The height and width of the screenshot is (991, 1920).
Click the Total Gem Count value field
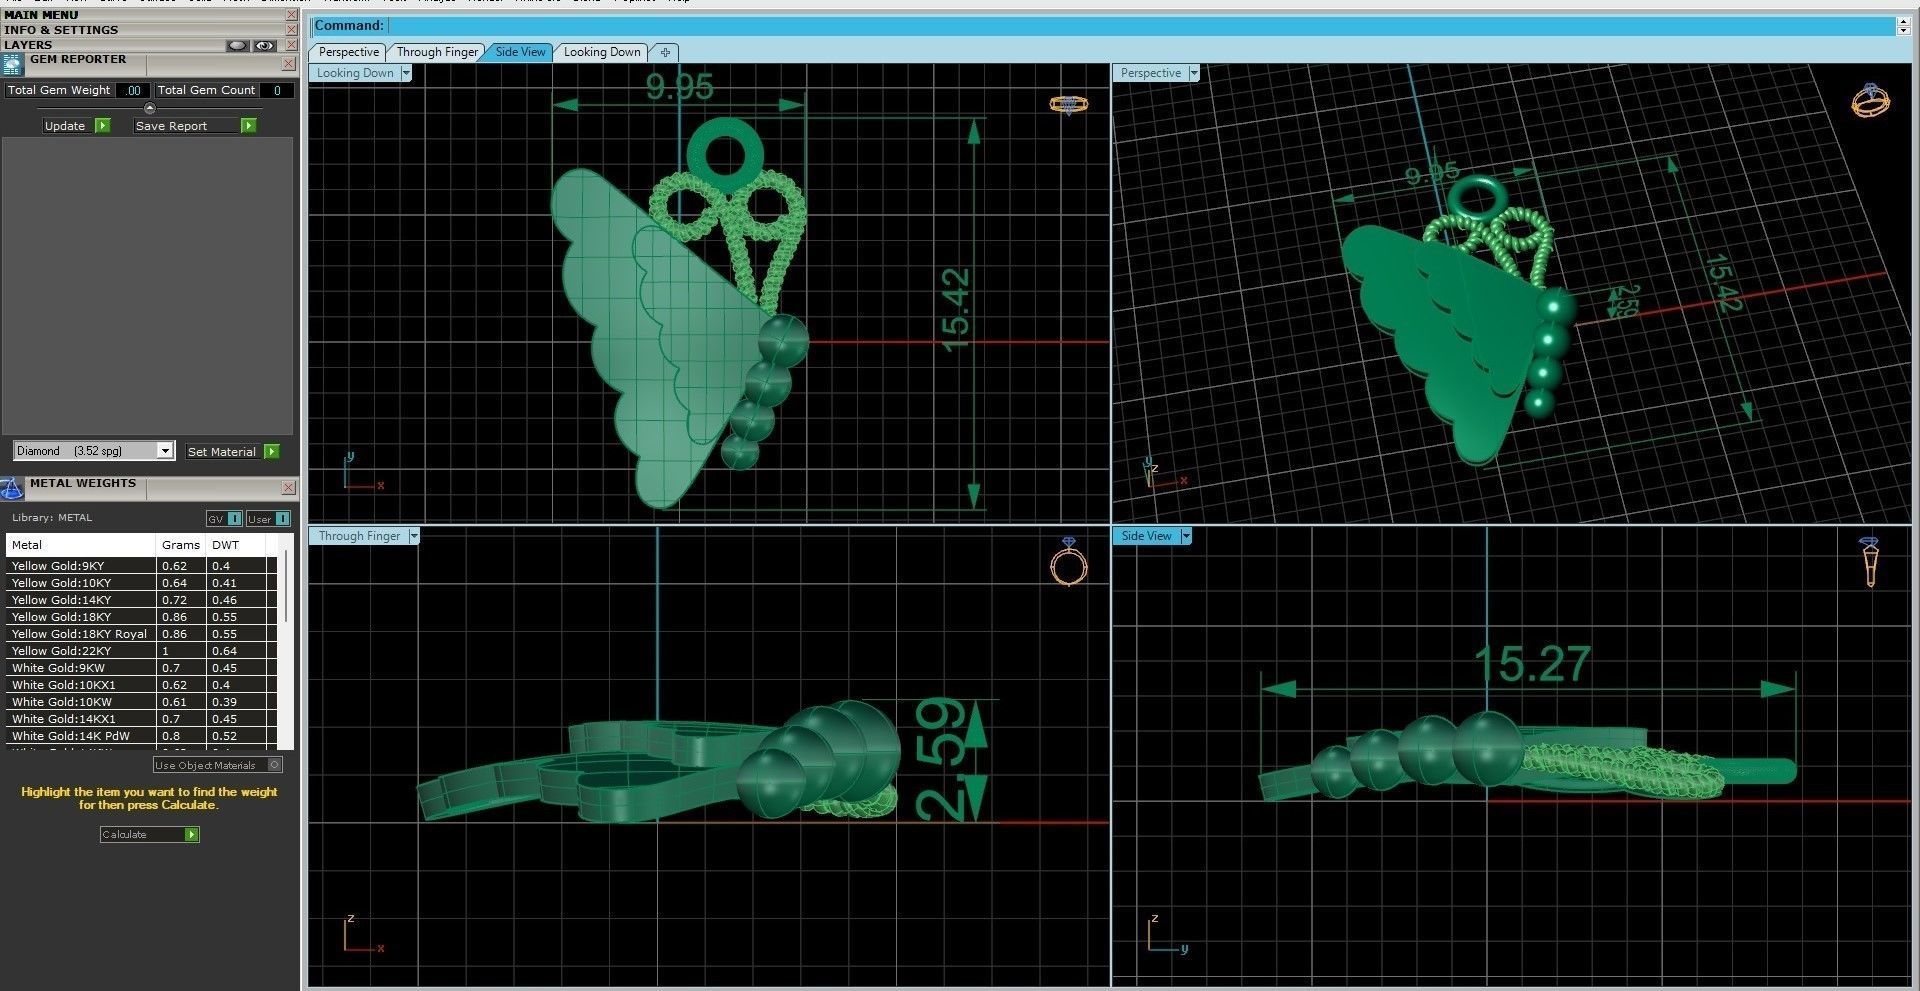pyautogui.click(x=277, y=90)
